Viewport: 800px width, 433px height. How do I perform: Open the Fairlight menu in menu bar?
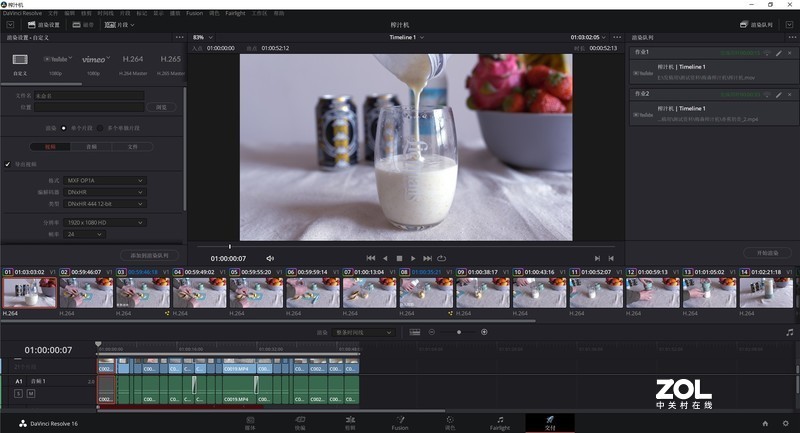235,13
